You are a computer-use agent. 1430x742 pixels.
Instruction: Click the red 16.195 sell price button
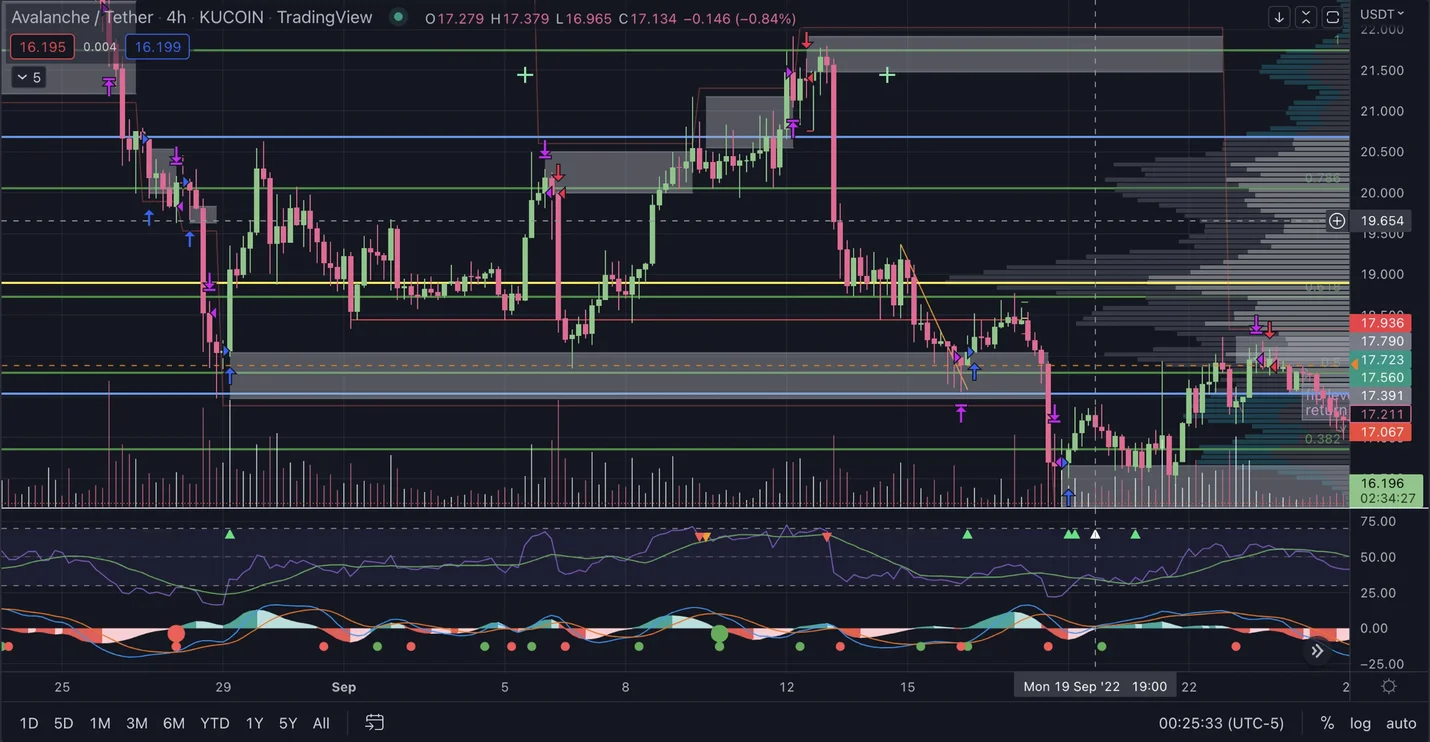click(x=42, y=47)
